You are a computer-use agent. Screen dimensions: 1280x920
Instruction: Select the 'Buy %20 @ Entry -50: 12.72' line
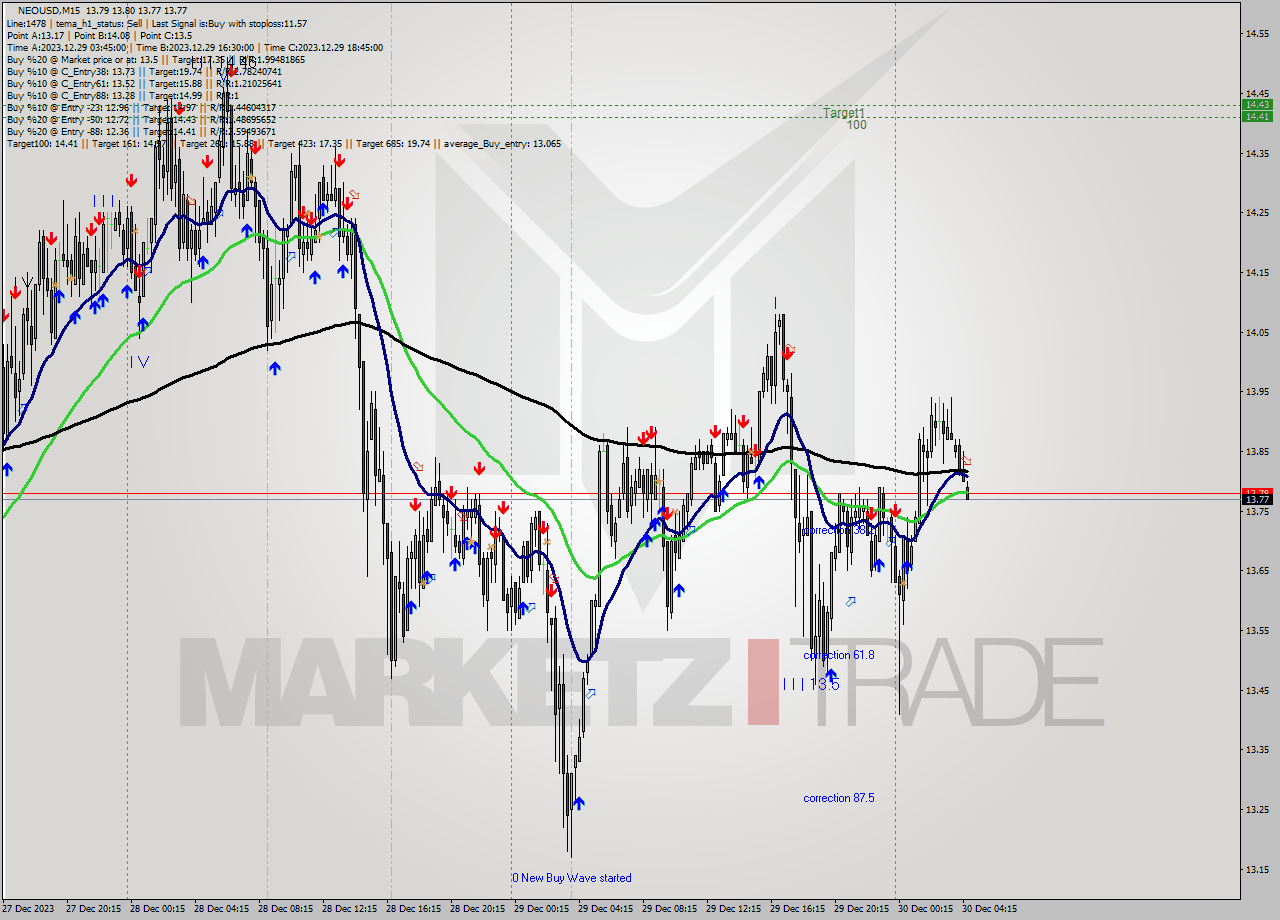coord(141,119)
